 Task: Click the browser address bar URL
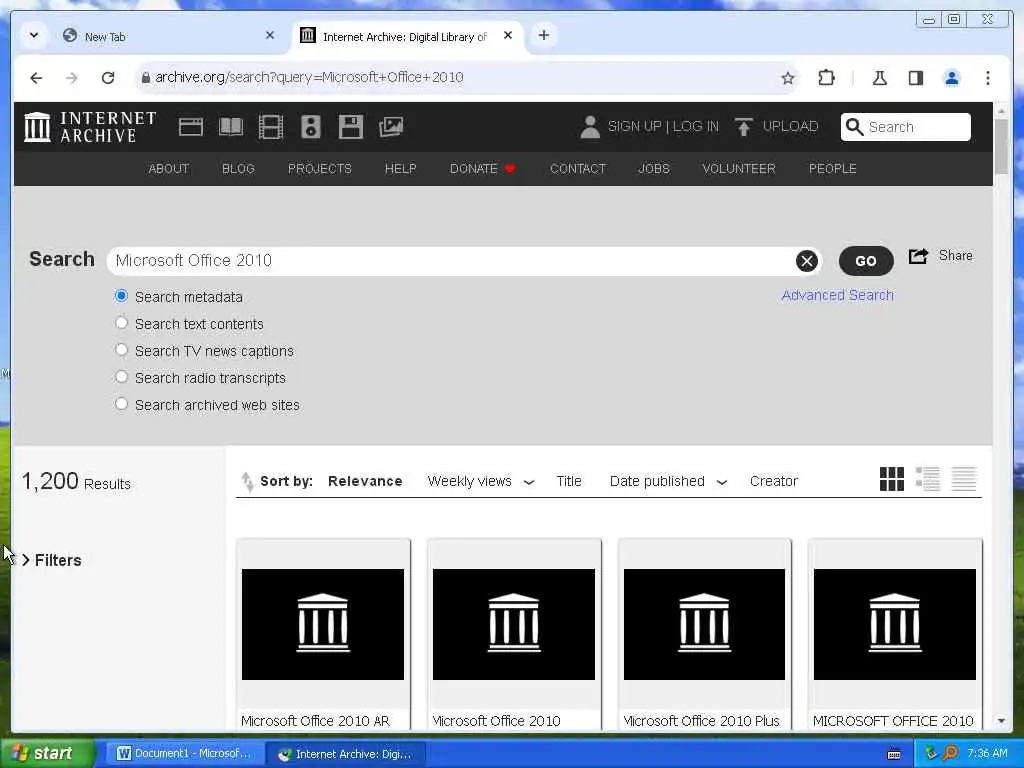tap(309, 78)
